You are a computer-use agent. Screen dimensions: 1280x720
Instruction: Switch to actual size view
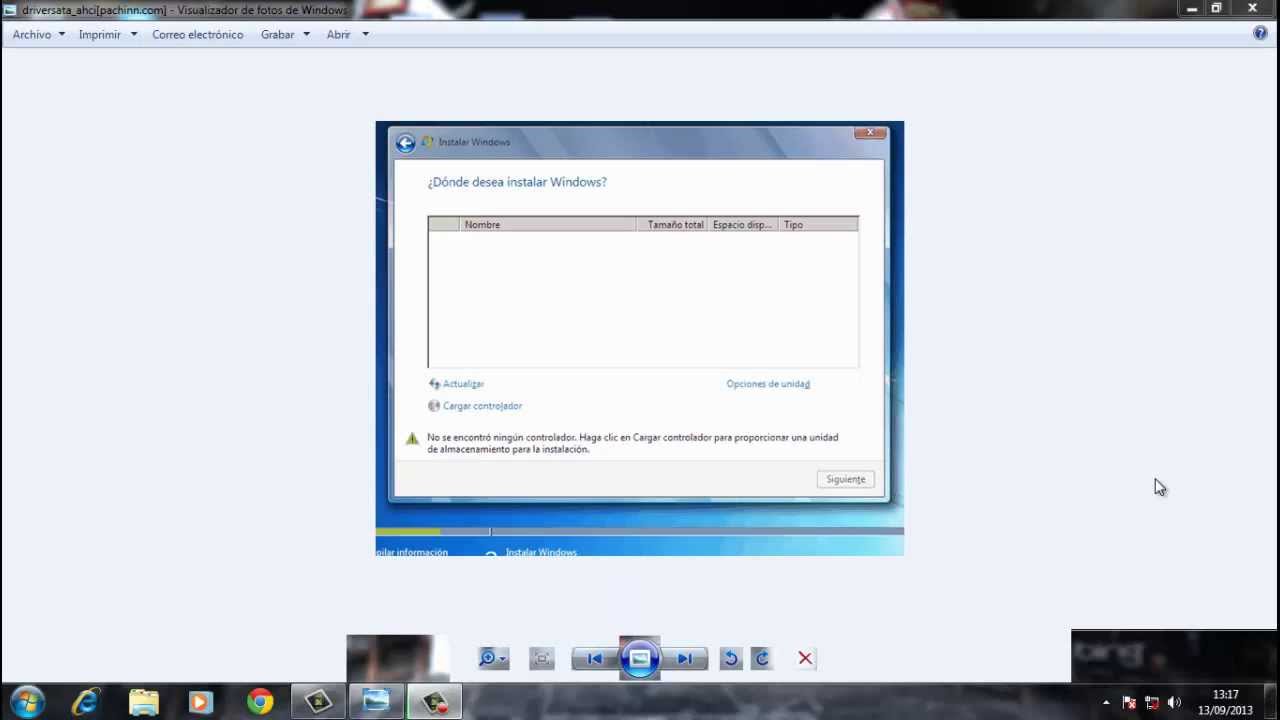pos(542,658)
